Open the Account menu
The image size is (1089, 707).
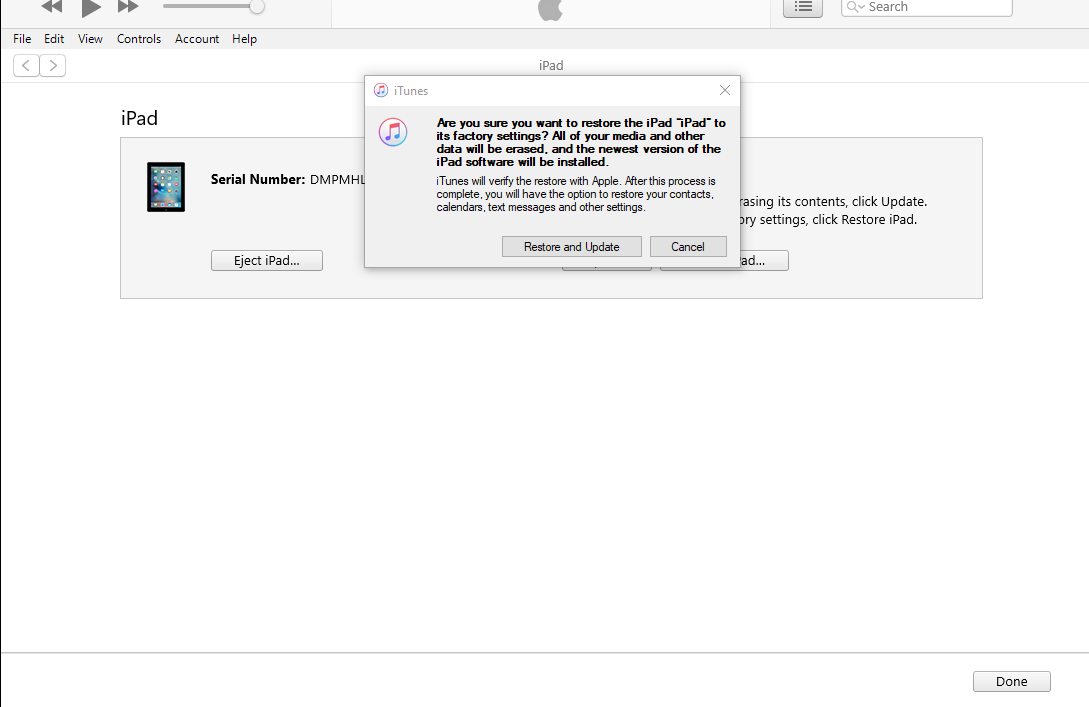197,39
